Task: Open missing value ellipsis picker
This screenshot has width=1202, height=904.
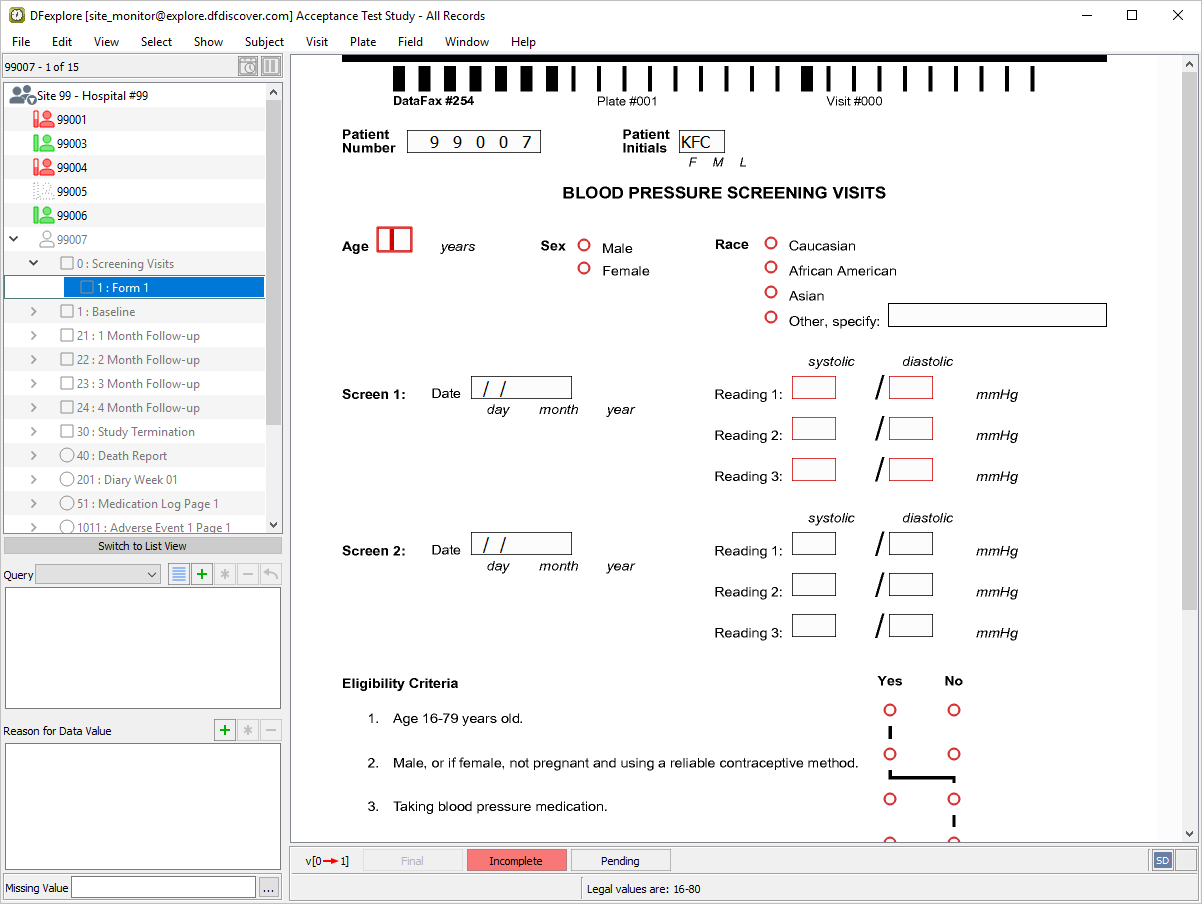Action: coord(268,888)
